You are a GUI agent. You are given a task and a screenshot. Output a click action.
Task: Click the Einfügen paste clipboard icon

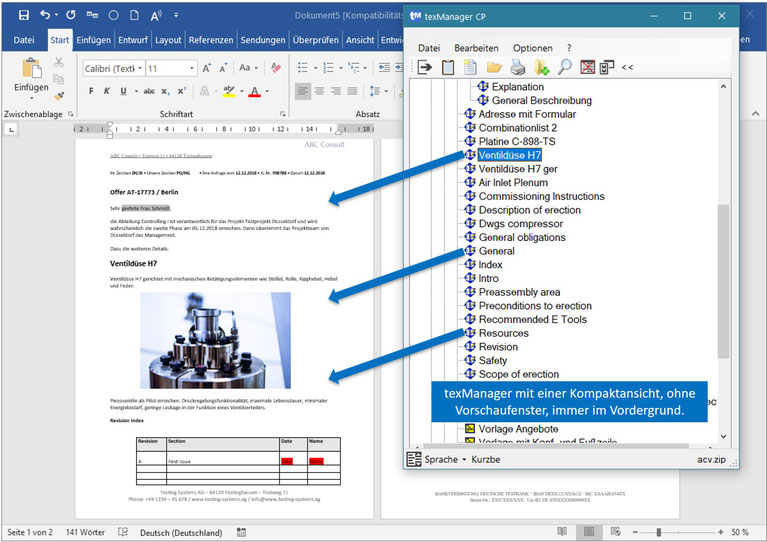[32, 68]
